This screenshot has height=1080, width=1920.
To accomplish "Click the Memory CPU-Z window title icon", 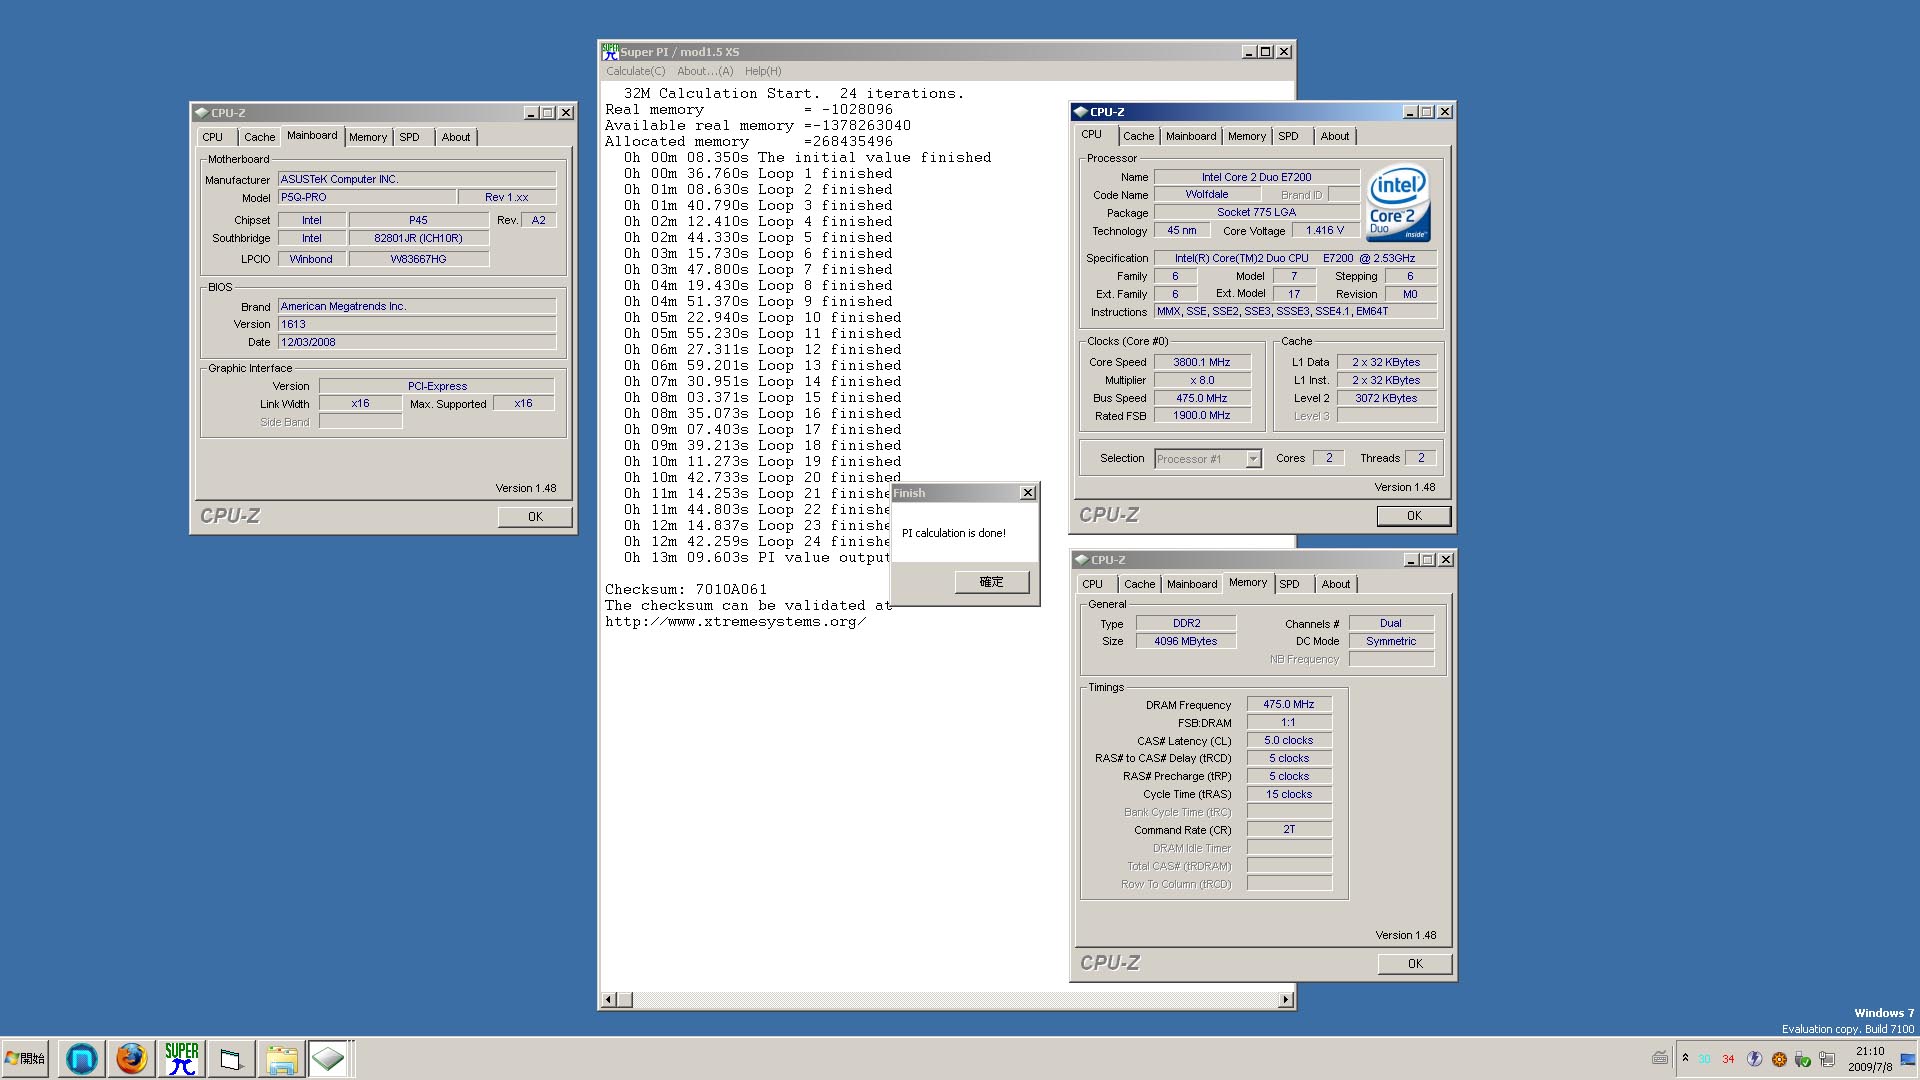I will click(x=1082, y=560).
